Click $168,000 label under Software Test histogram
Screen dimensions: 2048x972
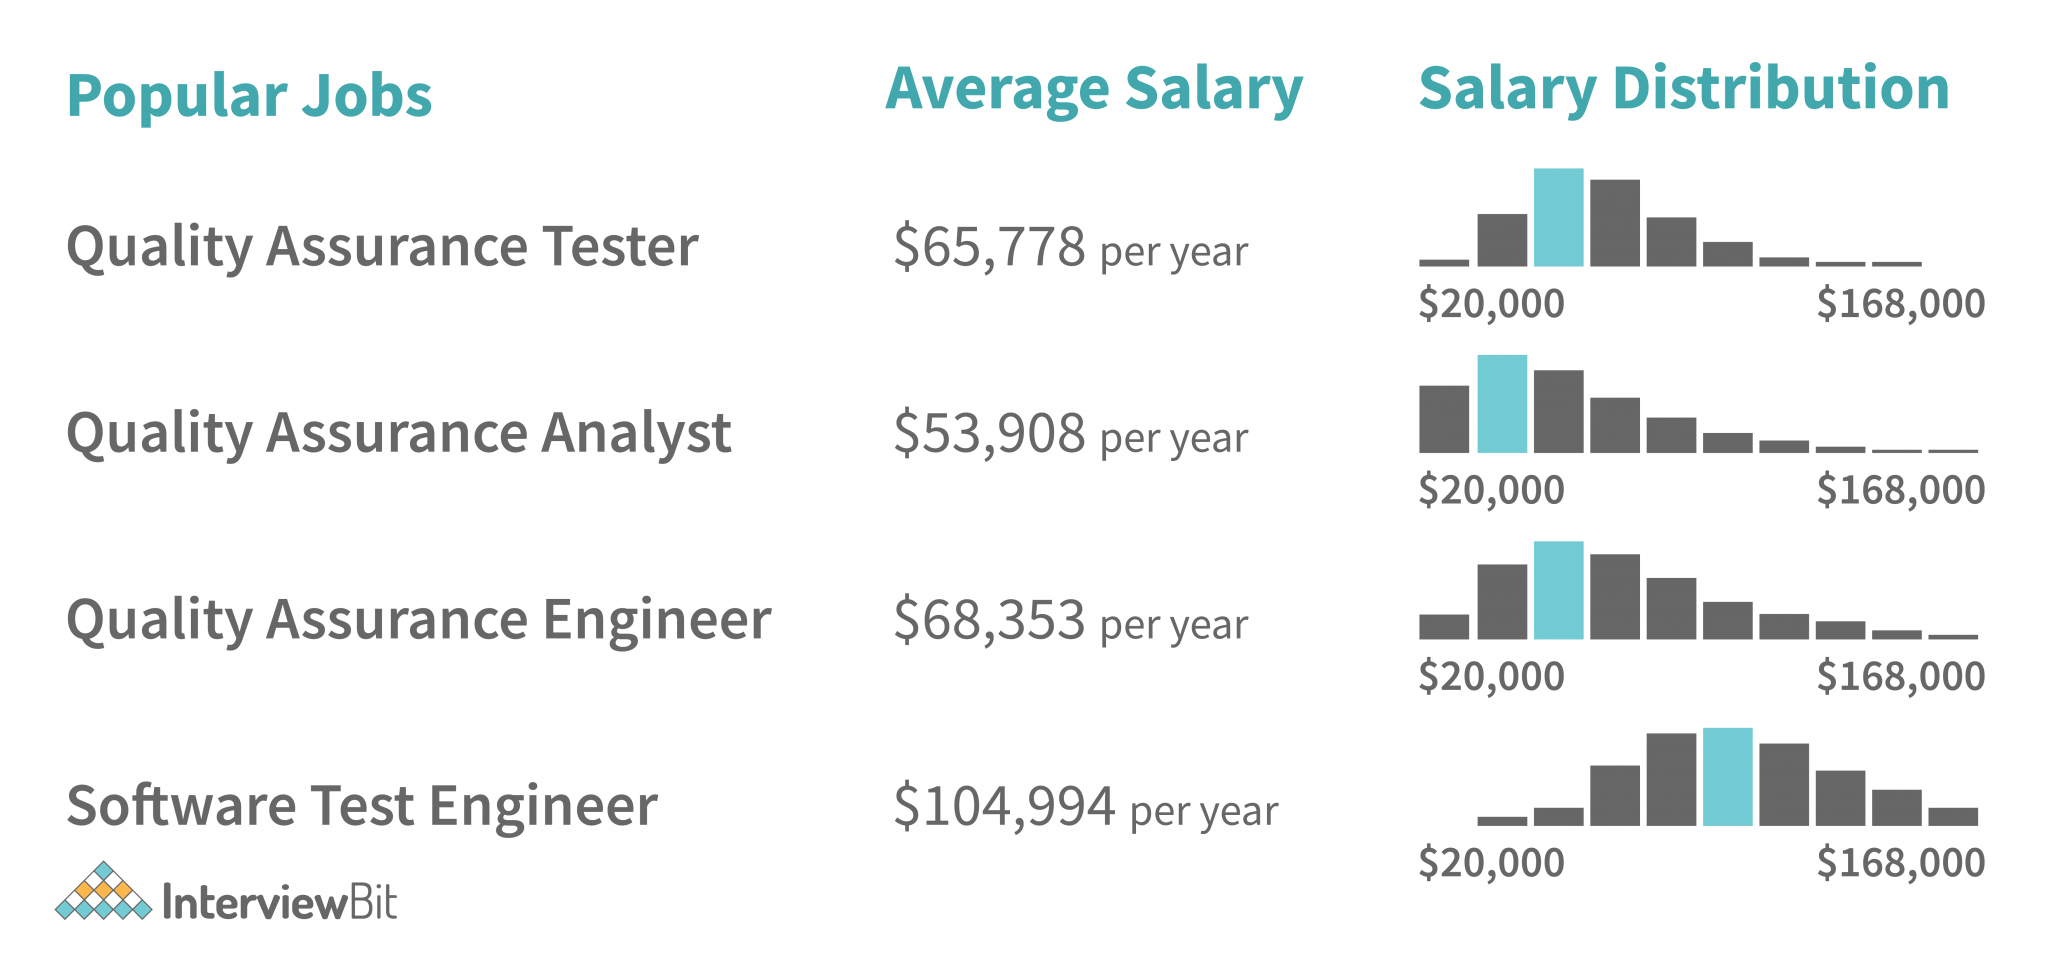[x=1900, y=863]
